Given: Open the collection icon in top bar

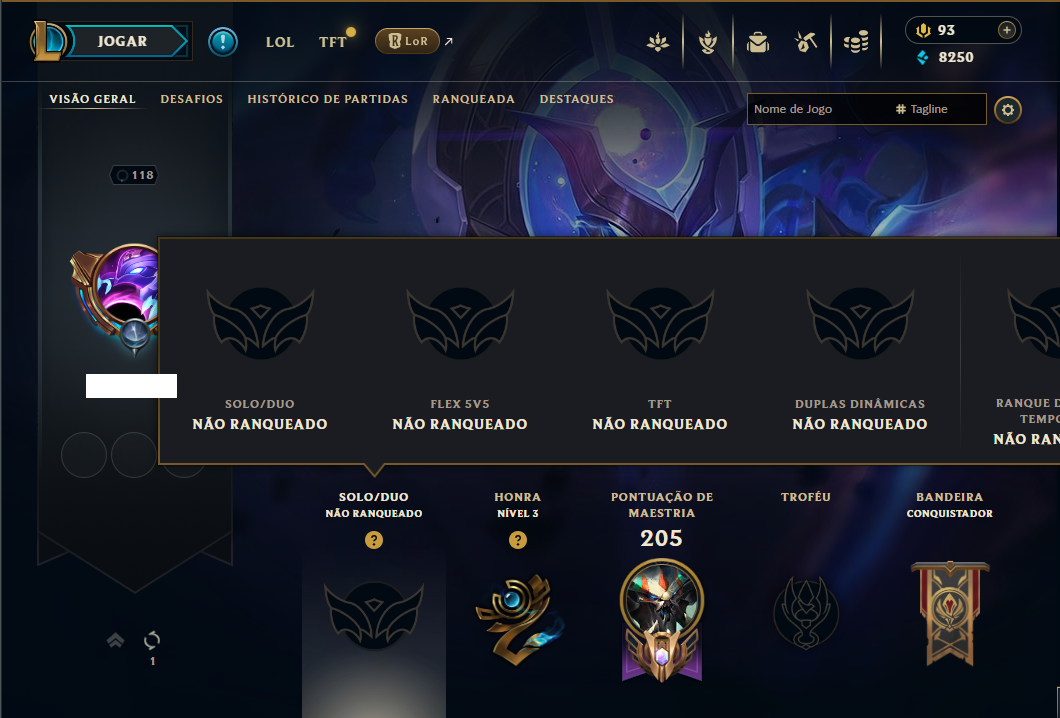Looking at the screenshot, I should click(x=658, y=43).
